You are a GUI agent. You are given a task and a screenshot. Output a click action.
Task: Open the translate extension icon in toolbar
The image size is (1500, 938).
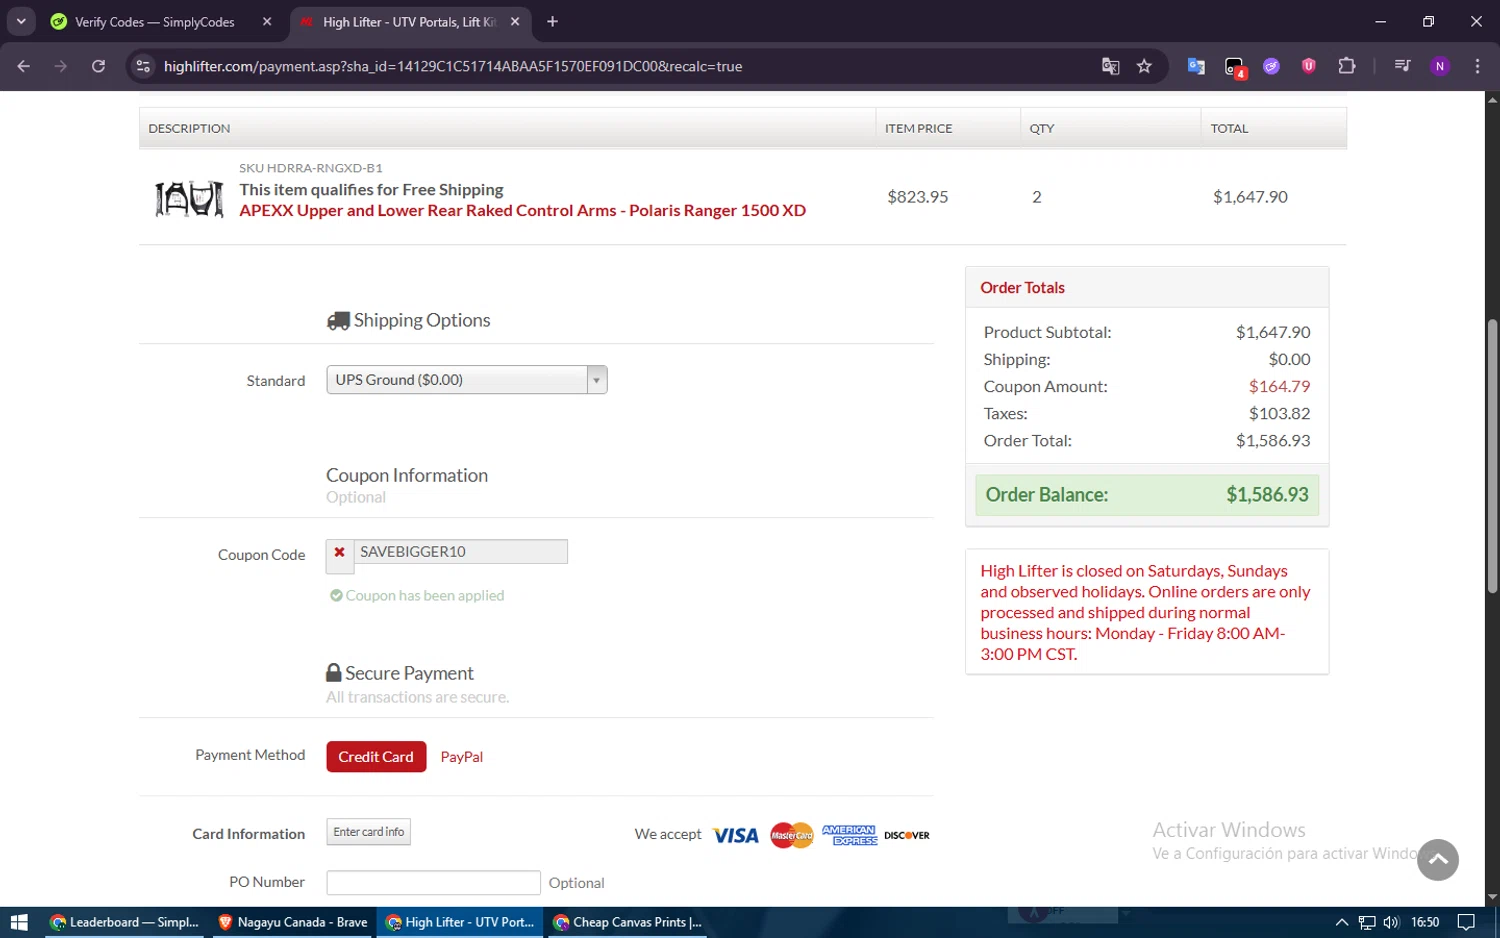pos(1196,66)
